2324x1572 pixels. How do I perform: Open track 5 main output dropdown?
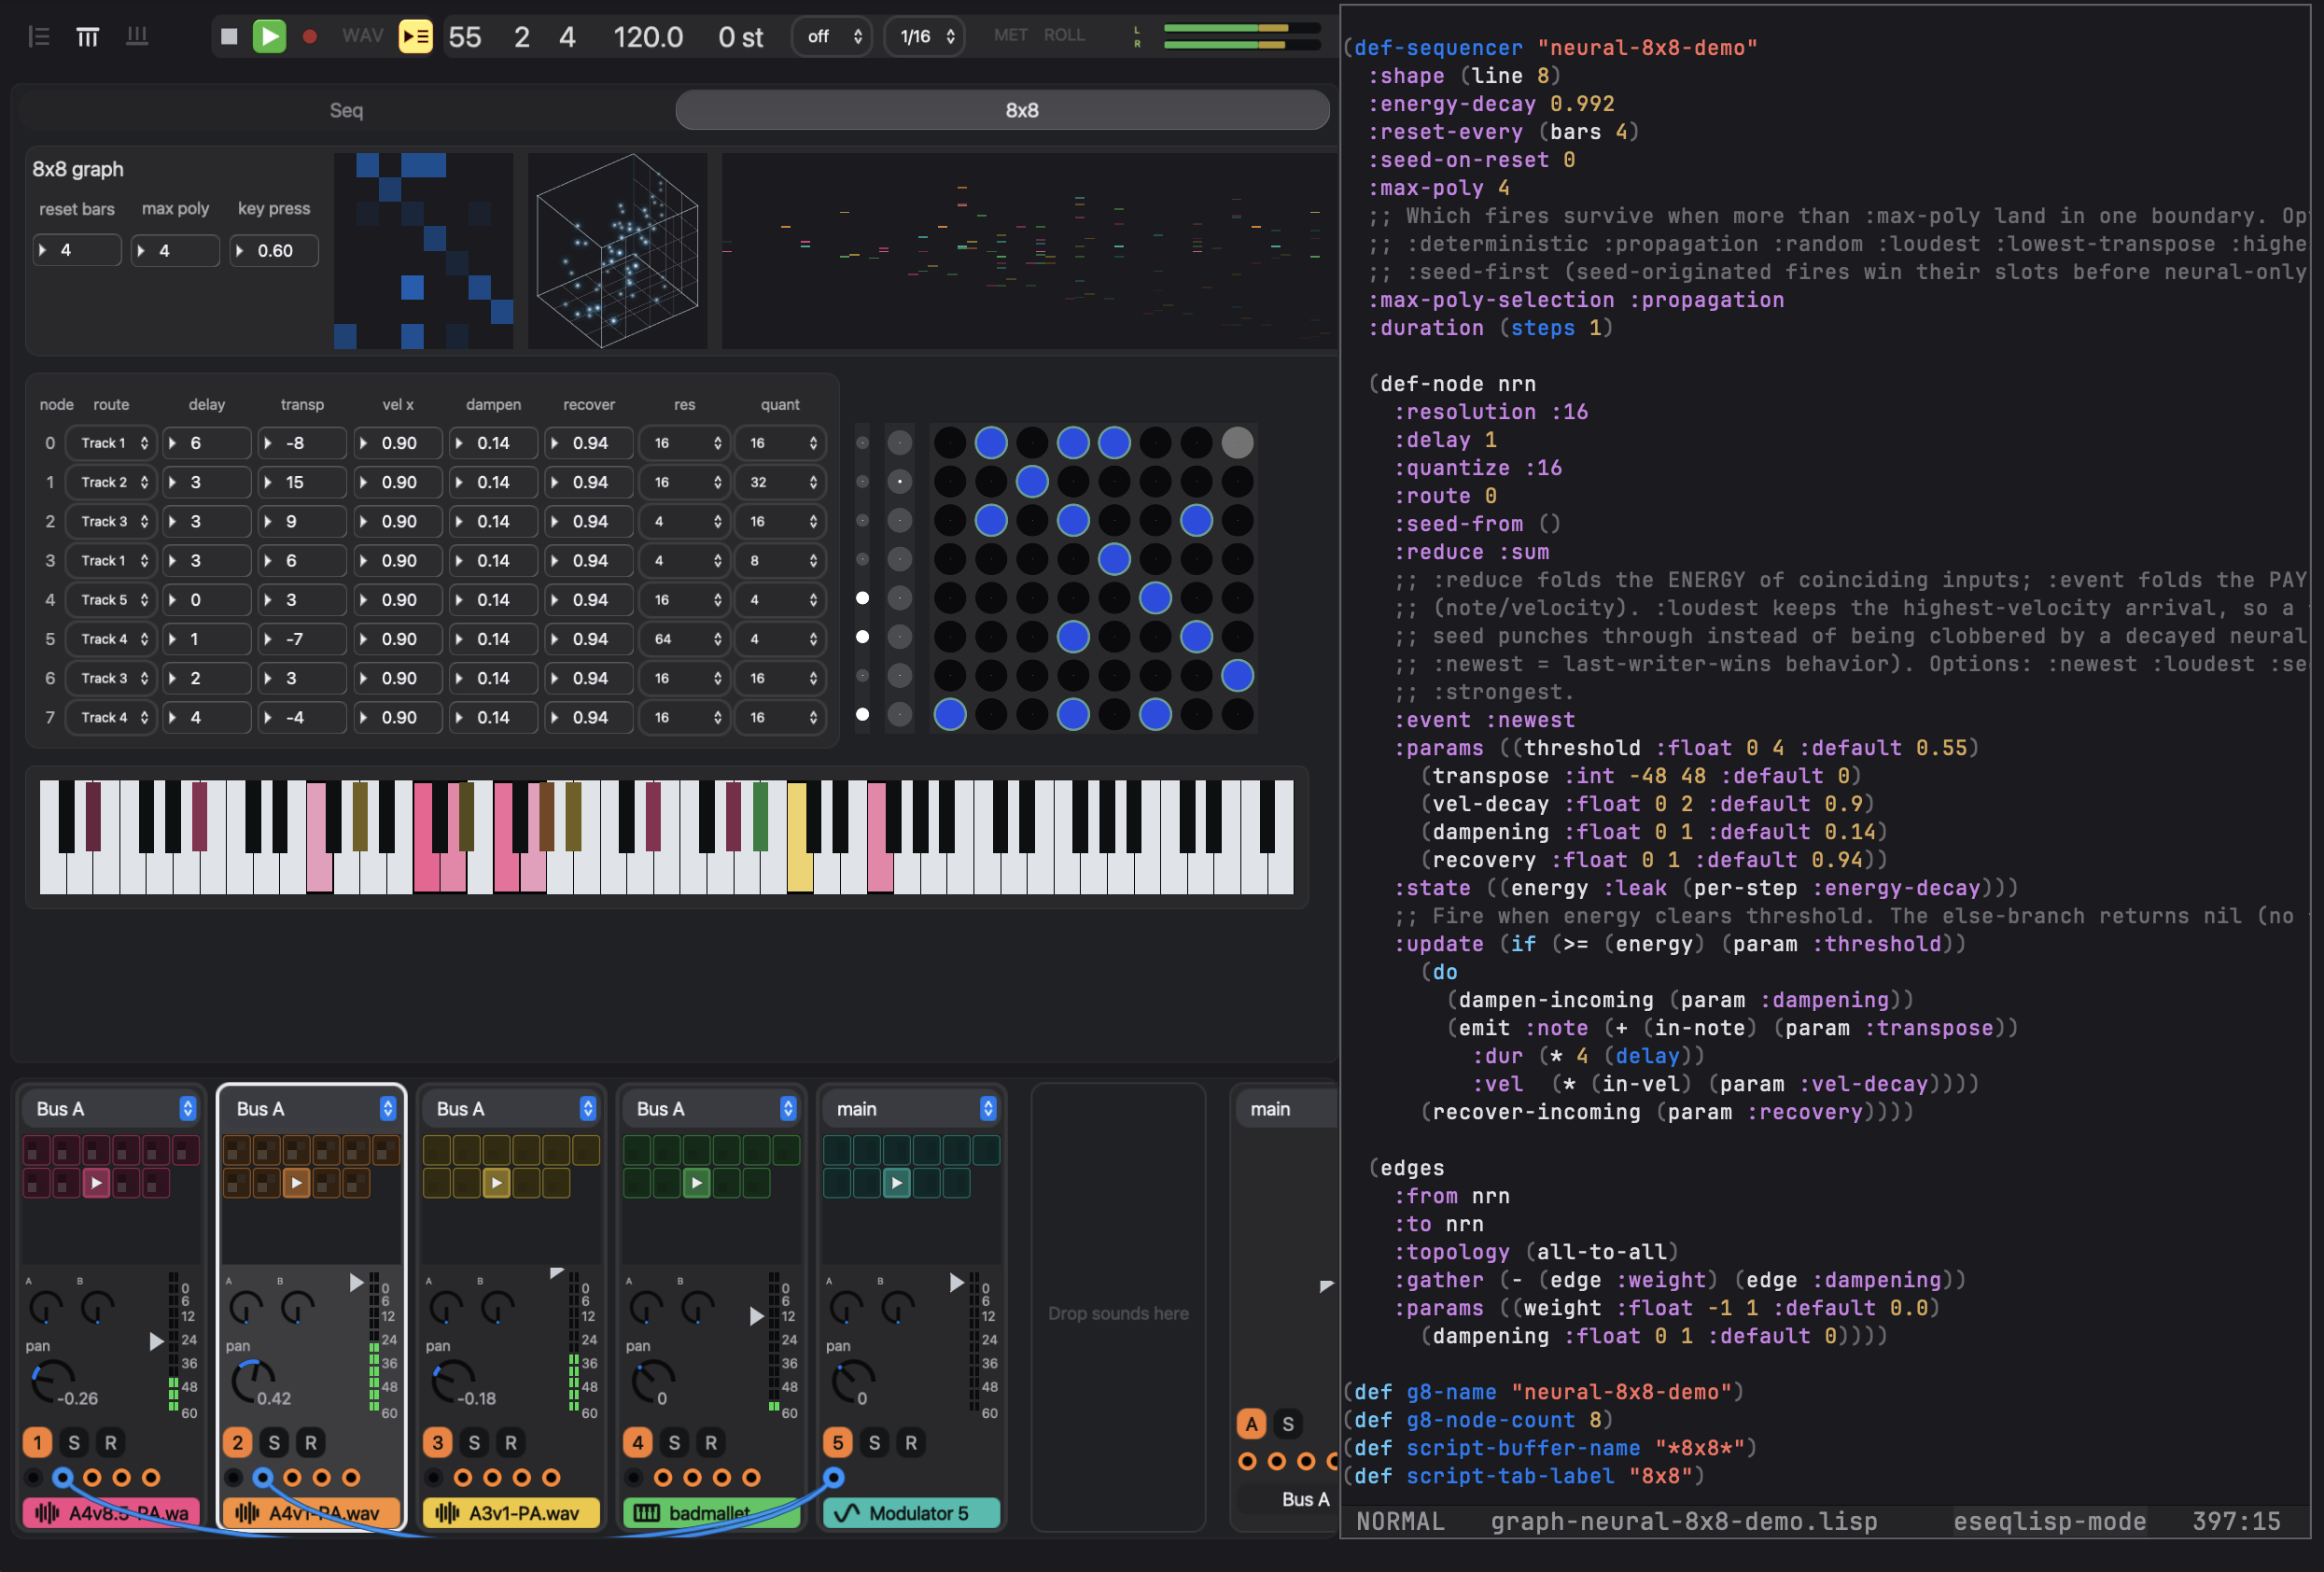tap(911, 1108)
